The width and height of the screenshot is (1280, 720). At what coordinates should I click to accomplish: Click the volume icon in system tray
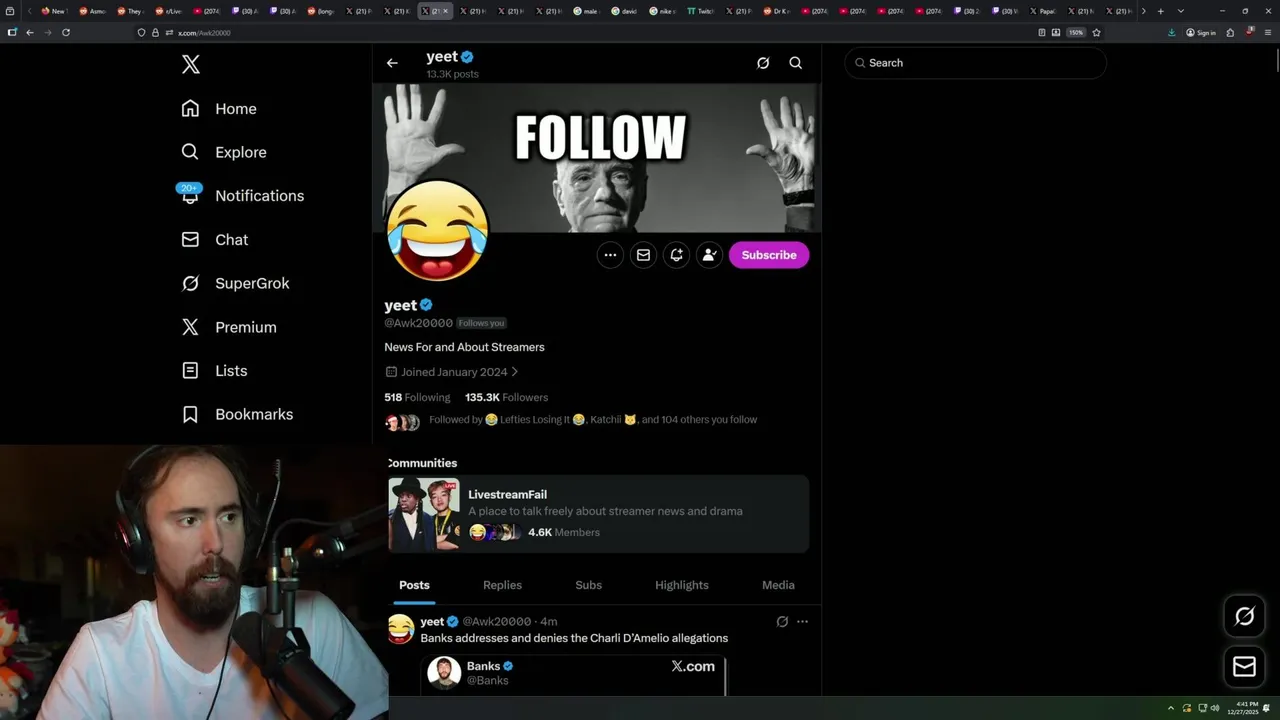[1215, 708]
